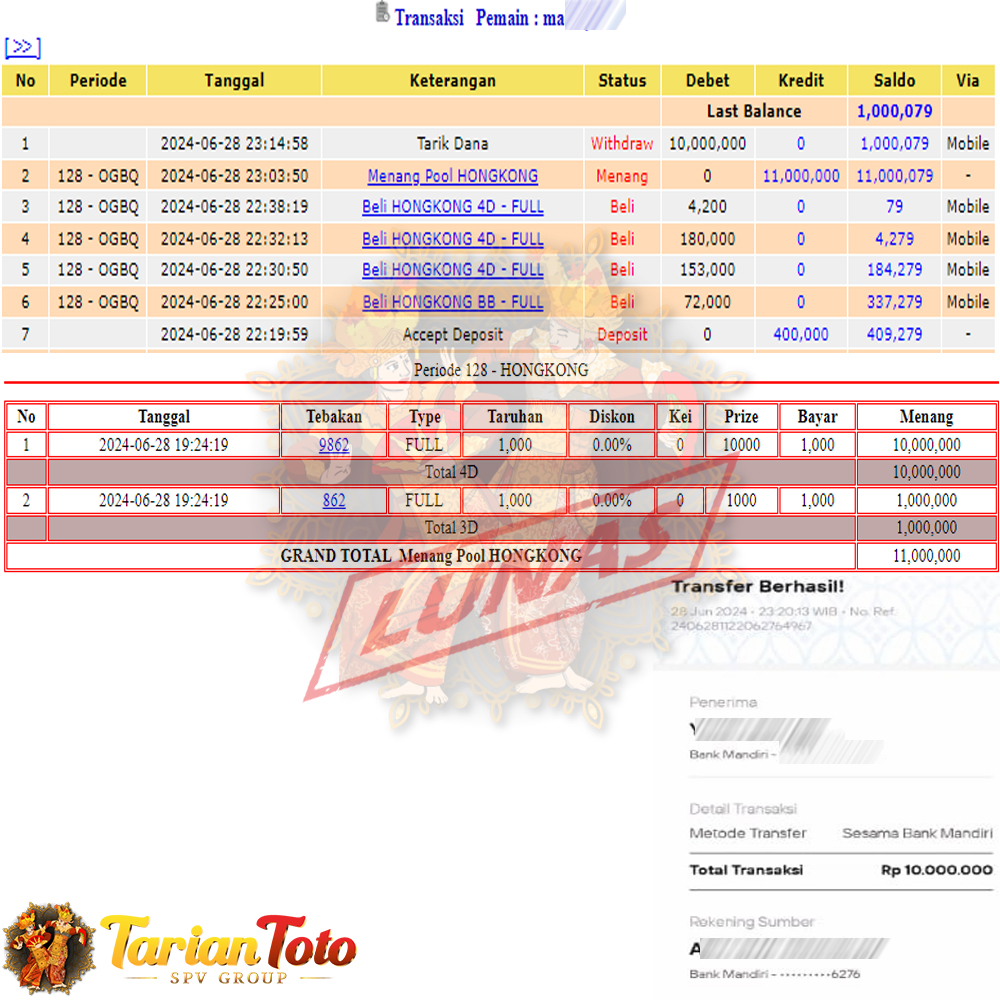
Task: Click the 862 tebakan number link
Action: (334, 501)
